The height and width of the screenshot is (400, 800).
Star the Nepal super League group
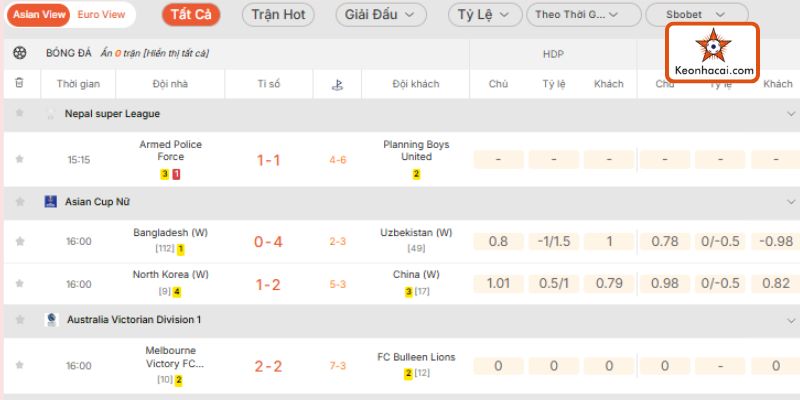pos(19,114)
